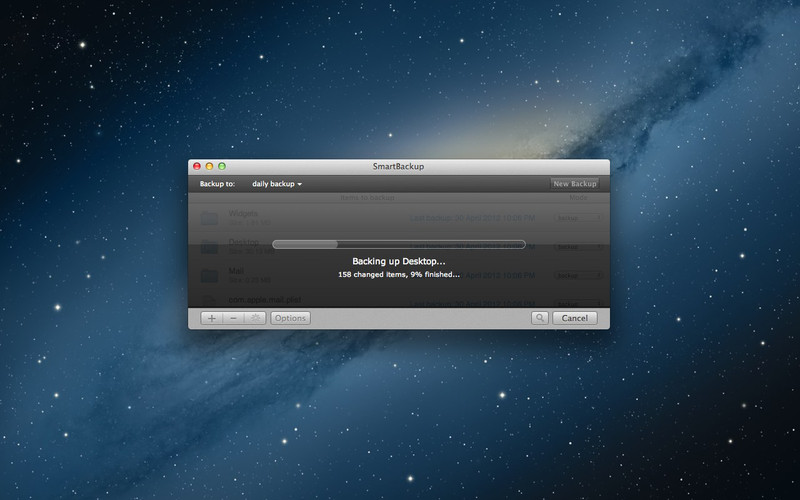Screen dimensions: 800x500
Task: Click the "Items to backup" column header
Action: 367,197
